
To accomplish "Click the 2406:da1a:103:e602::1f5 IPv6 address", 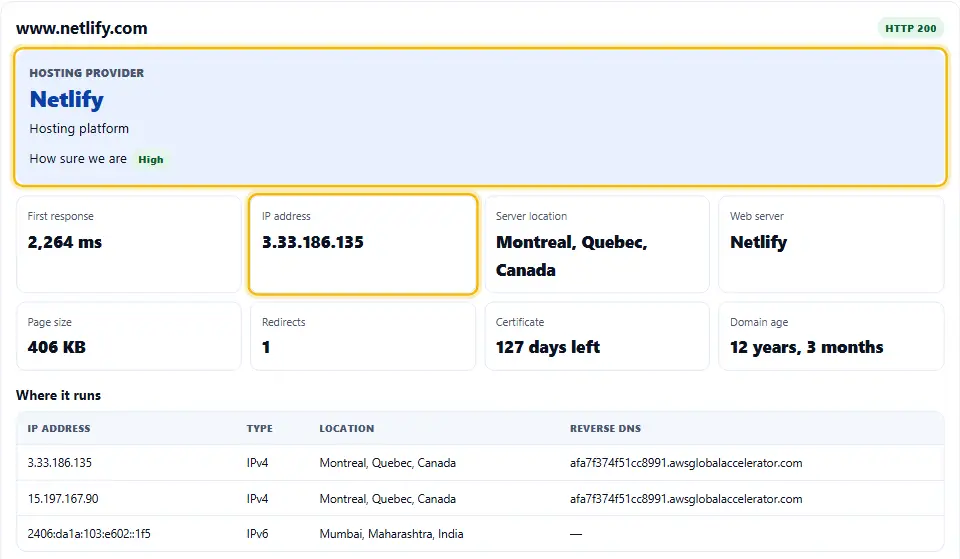I will click(x=89, y=534).
